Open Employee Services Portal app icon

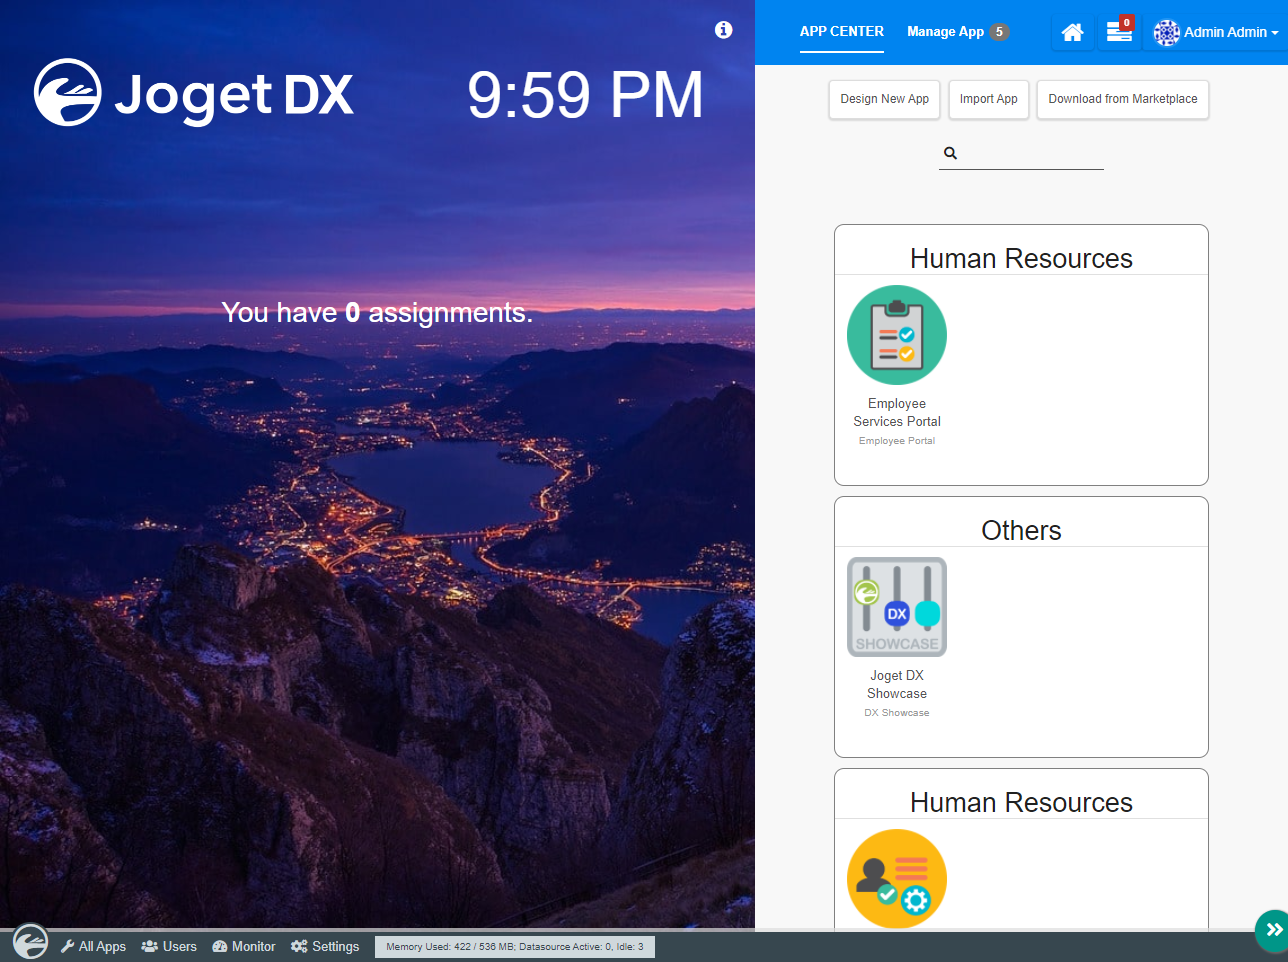pos(897,336)
